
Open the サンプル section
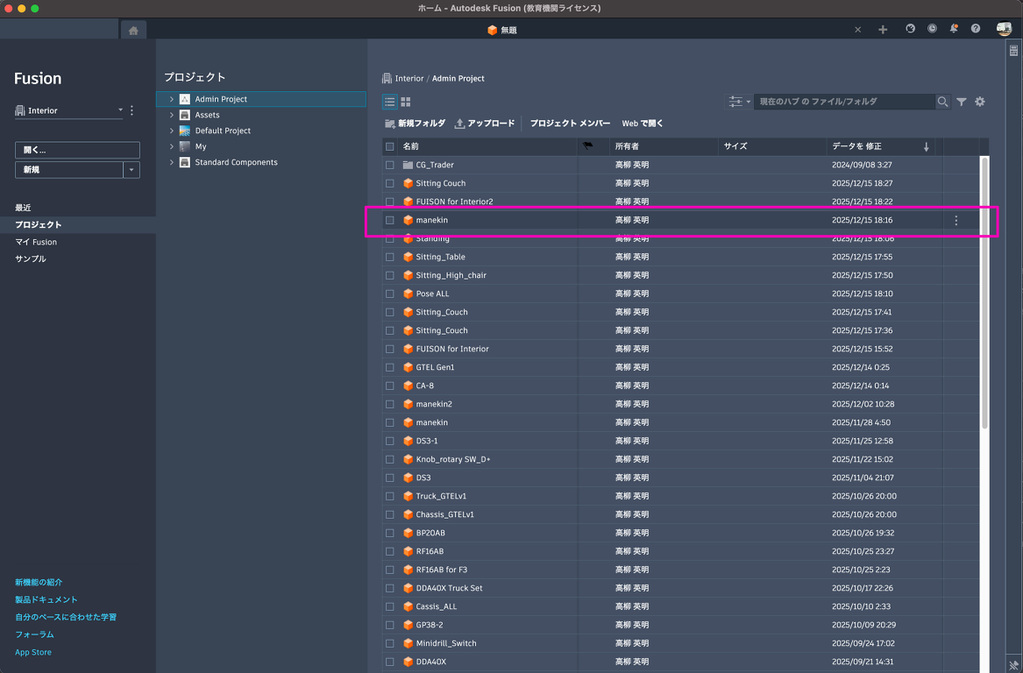(30, 259)
